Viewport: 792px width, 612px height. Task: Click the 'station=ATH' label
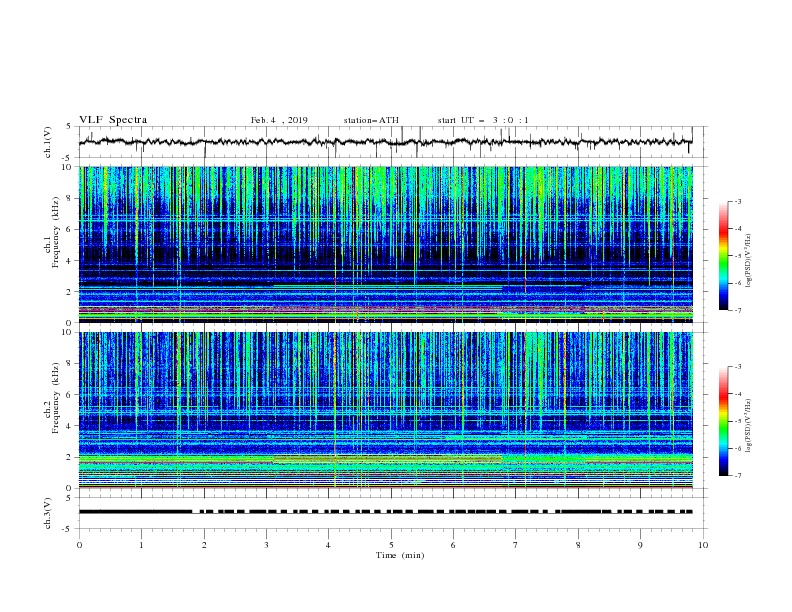(371, 120)
